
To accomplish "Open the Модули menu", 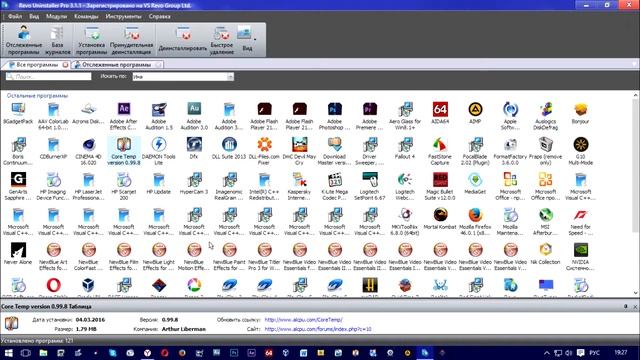I will [x=56, y=17].
